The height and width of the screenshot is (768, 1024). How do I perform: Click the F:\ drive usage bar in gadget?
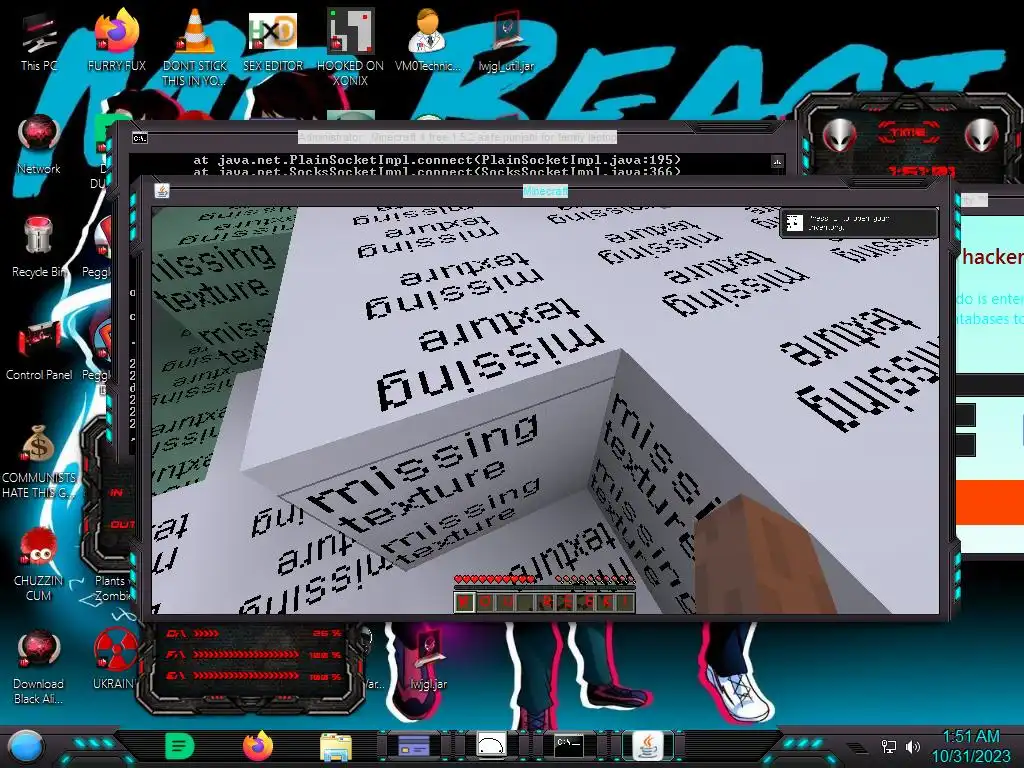(255, 654)
